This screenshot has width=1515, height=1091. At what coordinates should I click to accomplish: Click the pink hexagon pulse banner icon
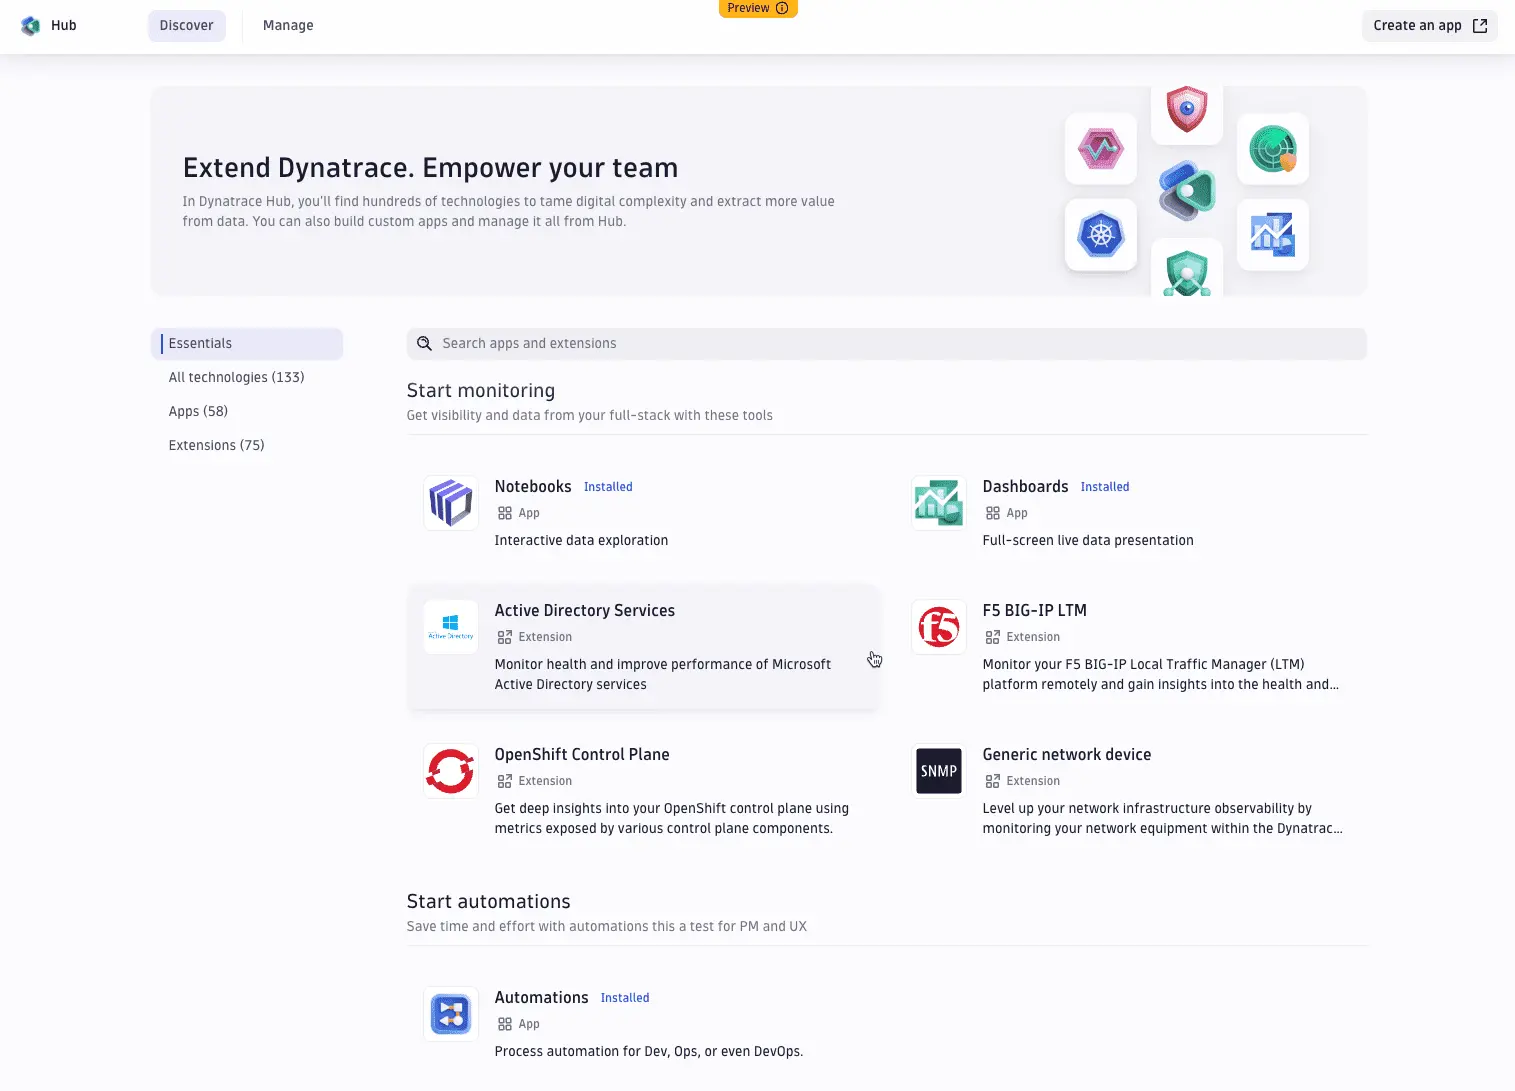pyautogui.click(x=1101, y=149)
